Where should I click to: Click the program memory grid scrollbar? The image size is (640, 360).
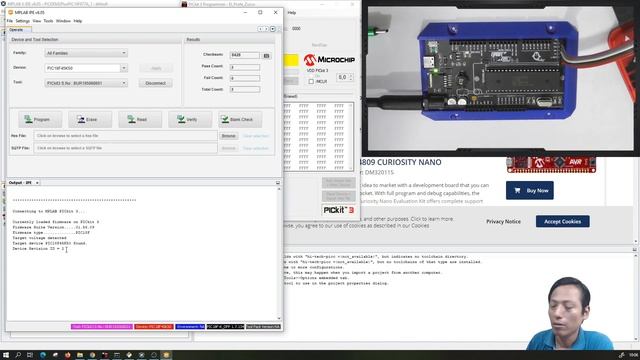point(351,137)
